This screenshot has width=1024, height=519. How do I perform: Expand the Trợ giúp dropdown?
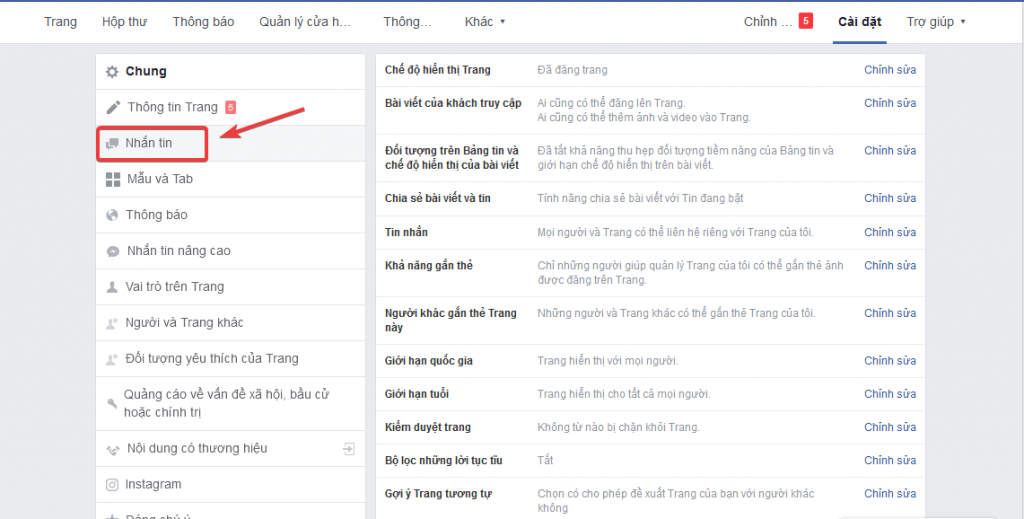pyautogui.click(x=936, y=21)
